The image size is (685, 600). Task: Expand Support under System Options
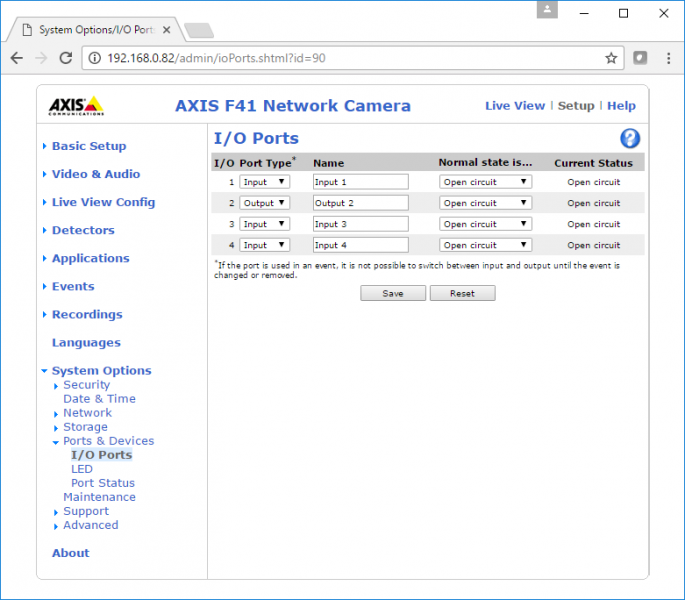point(86,511)
